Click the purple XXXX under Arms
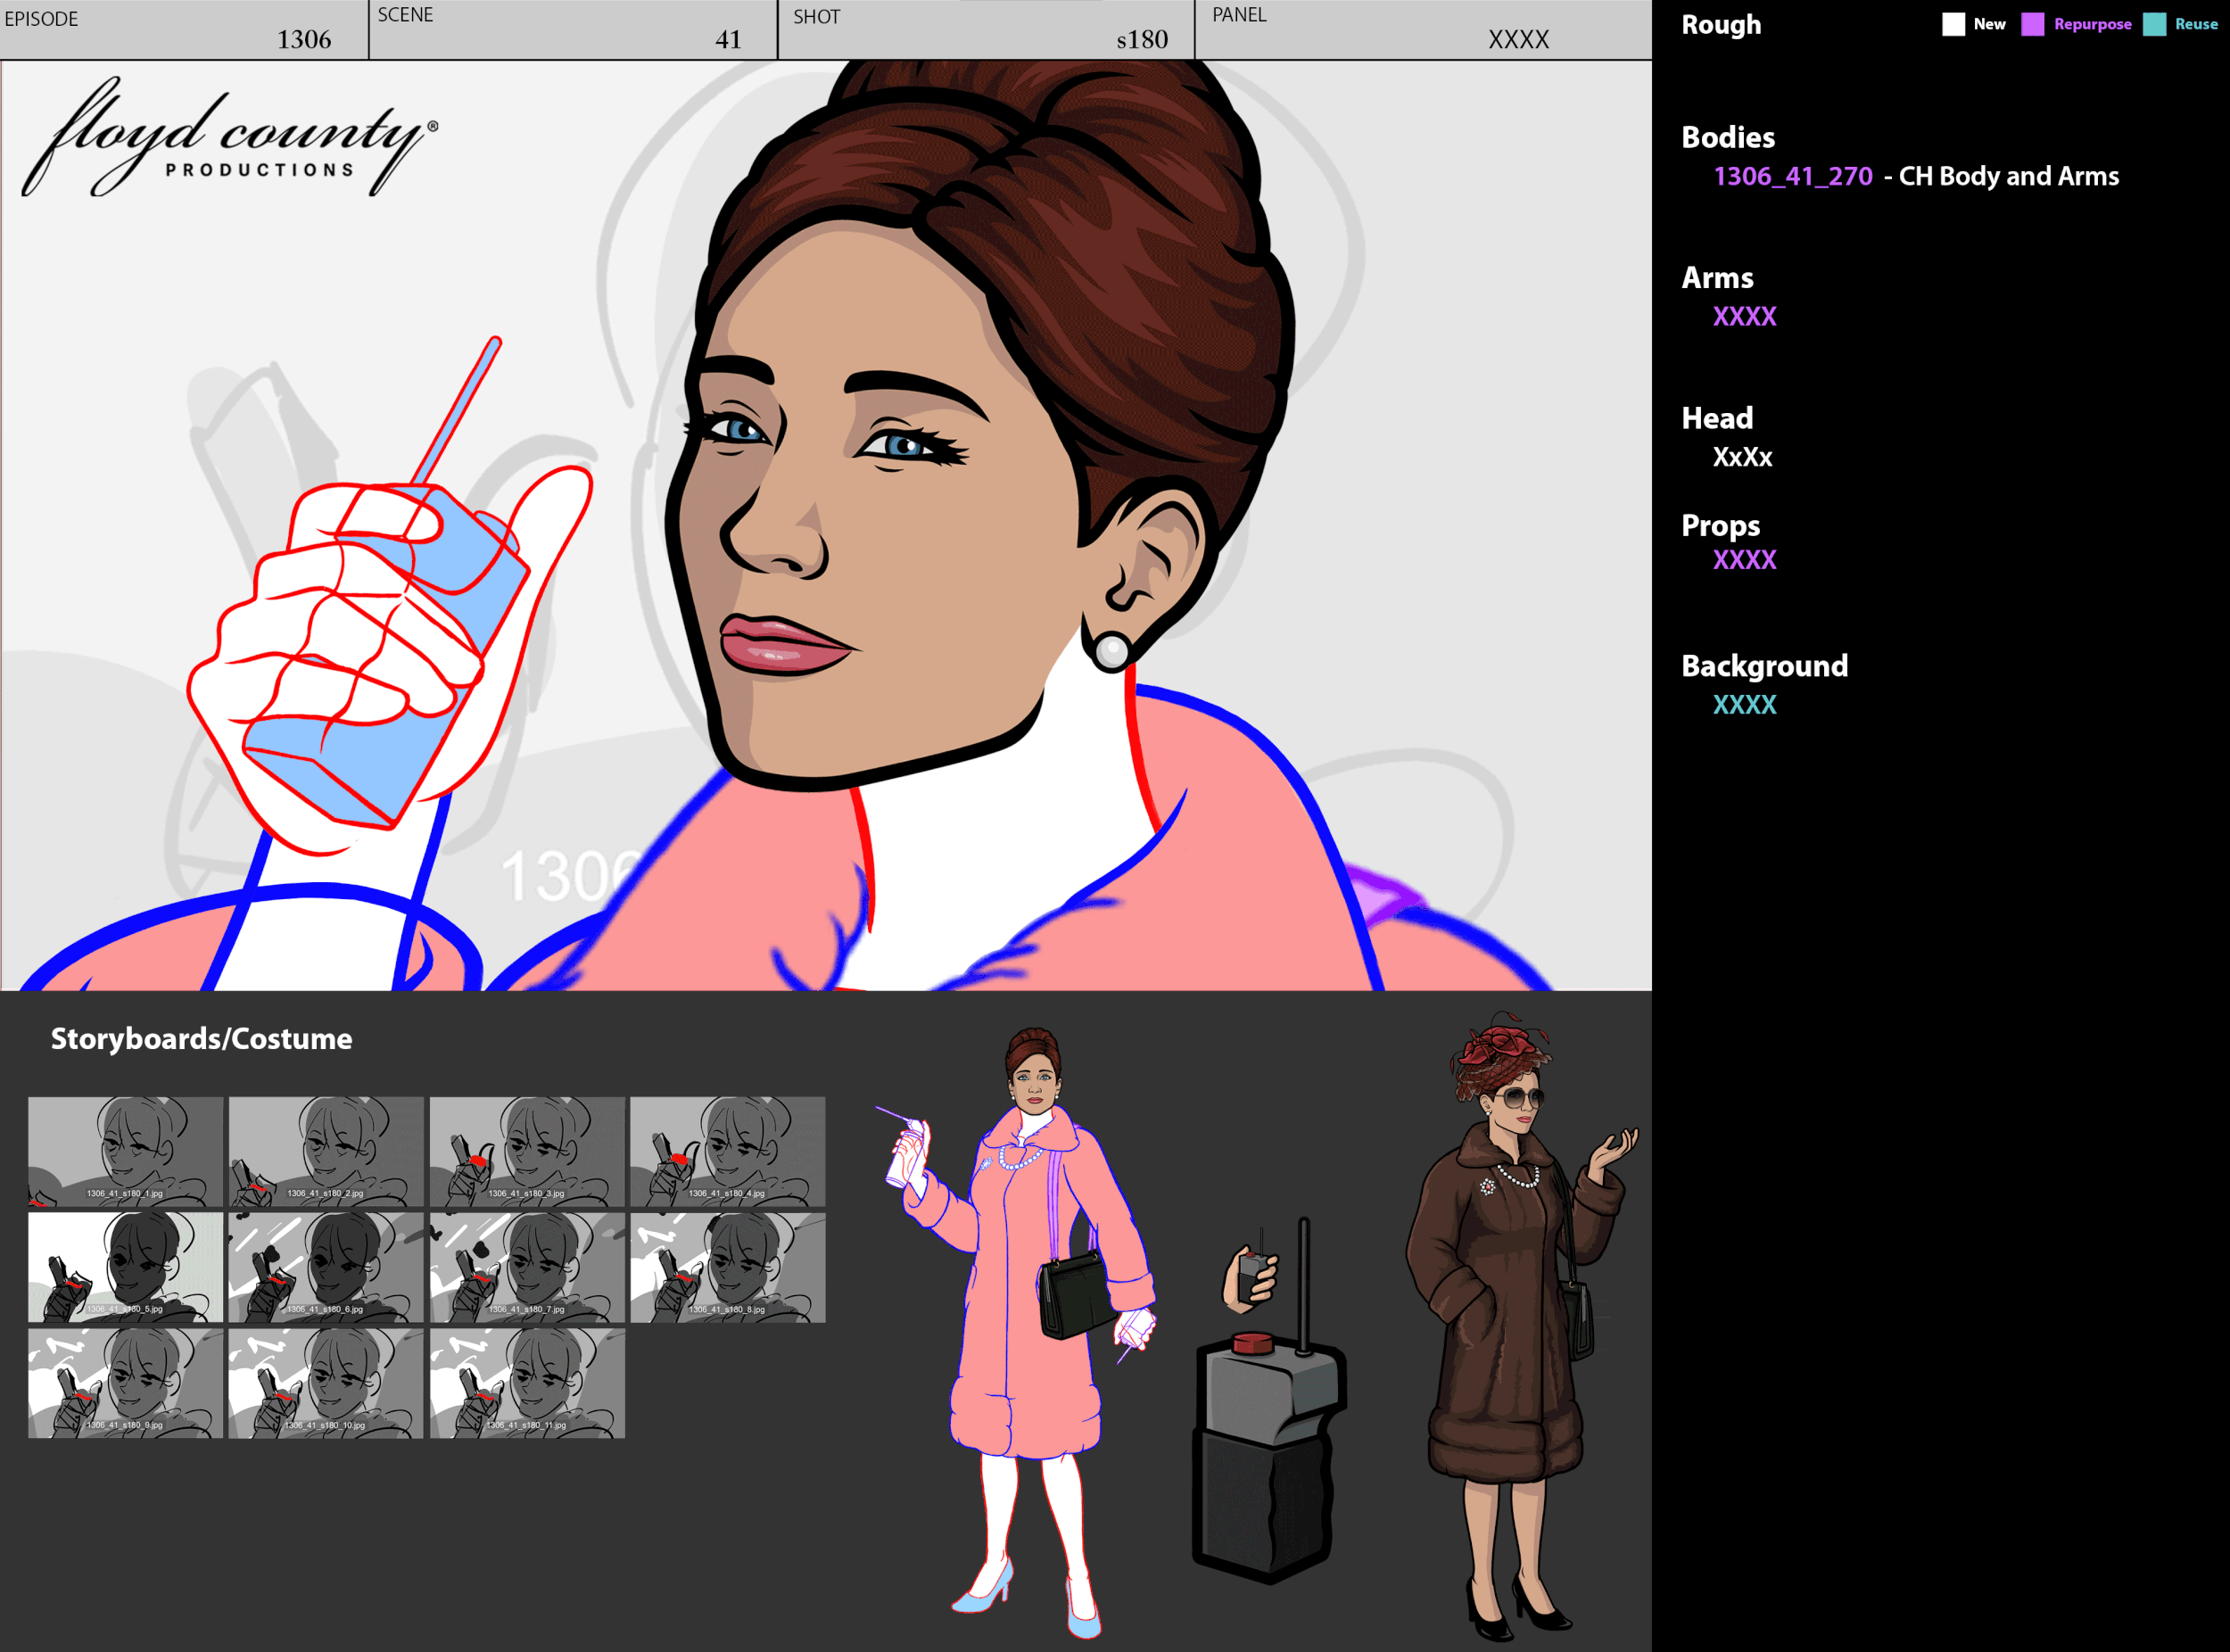Image resolution: width=2230 pixels, height=1652 pixels. pyautogui.click(x=1744, y=316)
